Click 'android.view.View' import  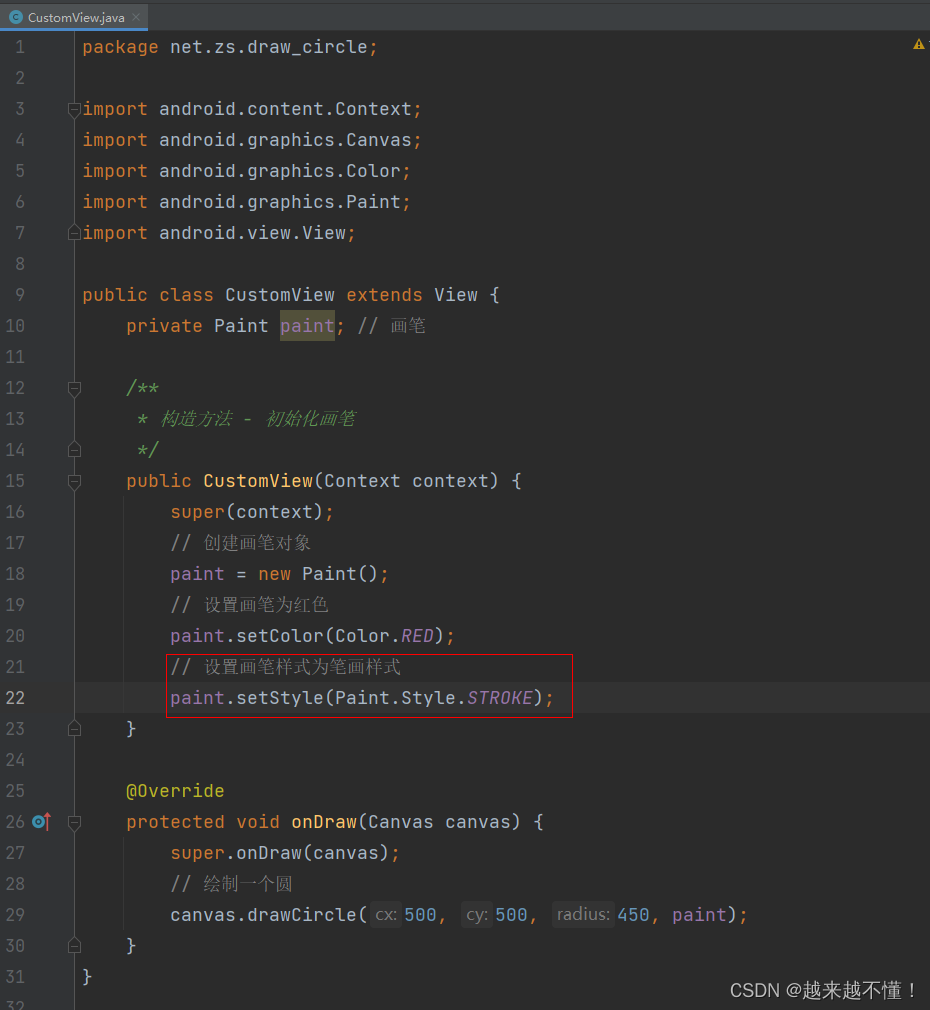[252, 233]
